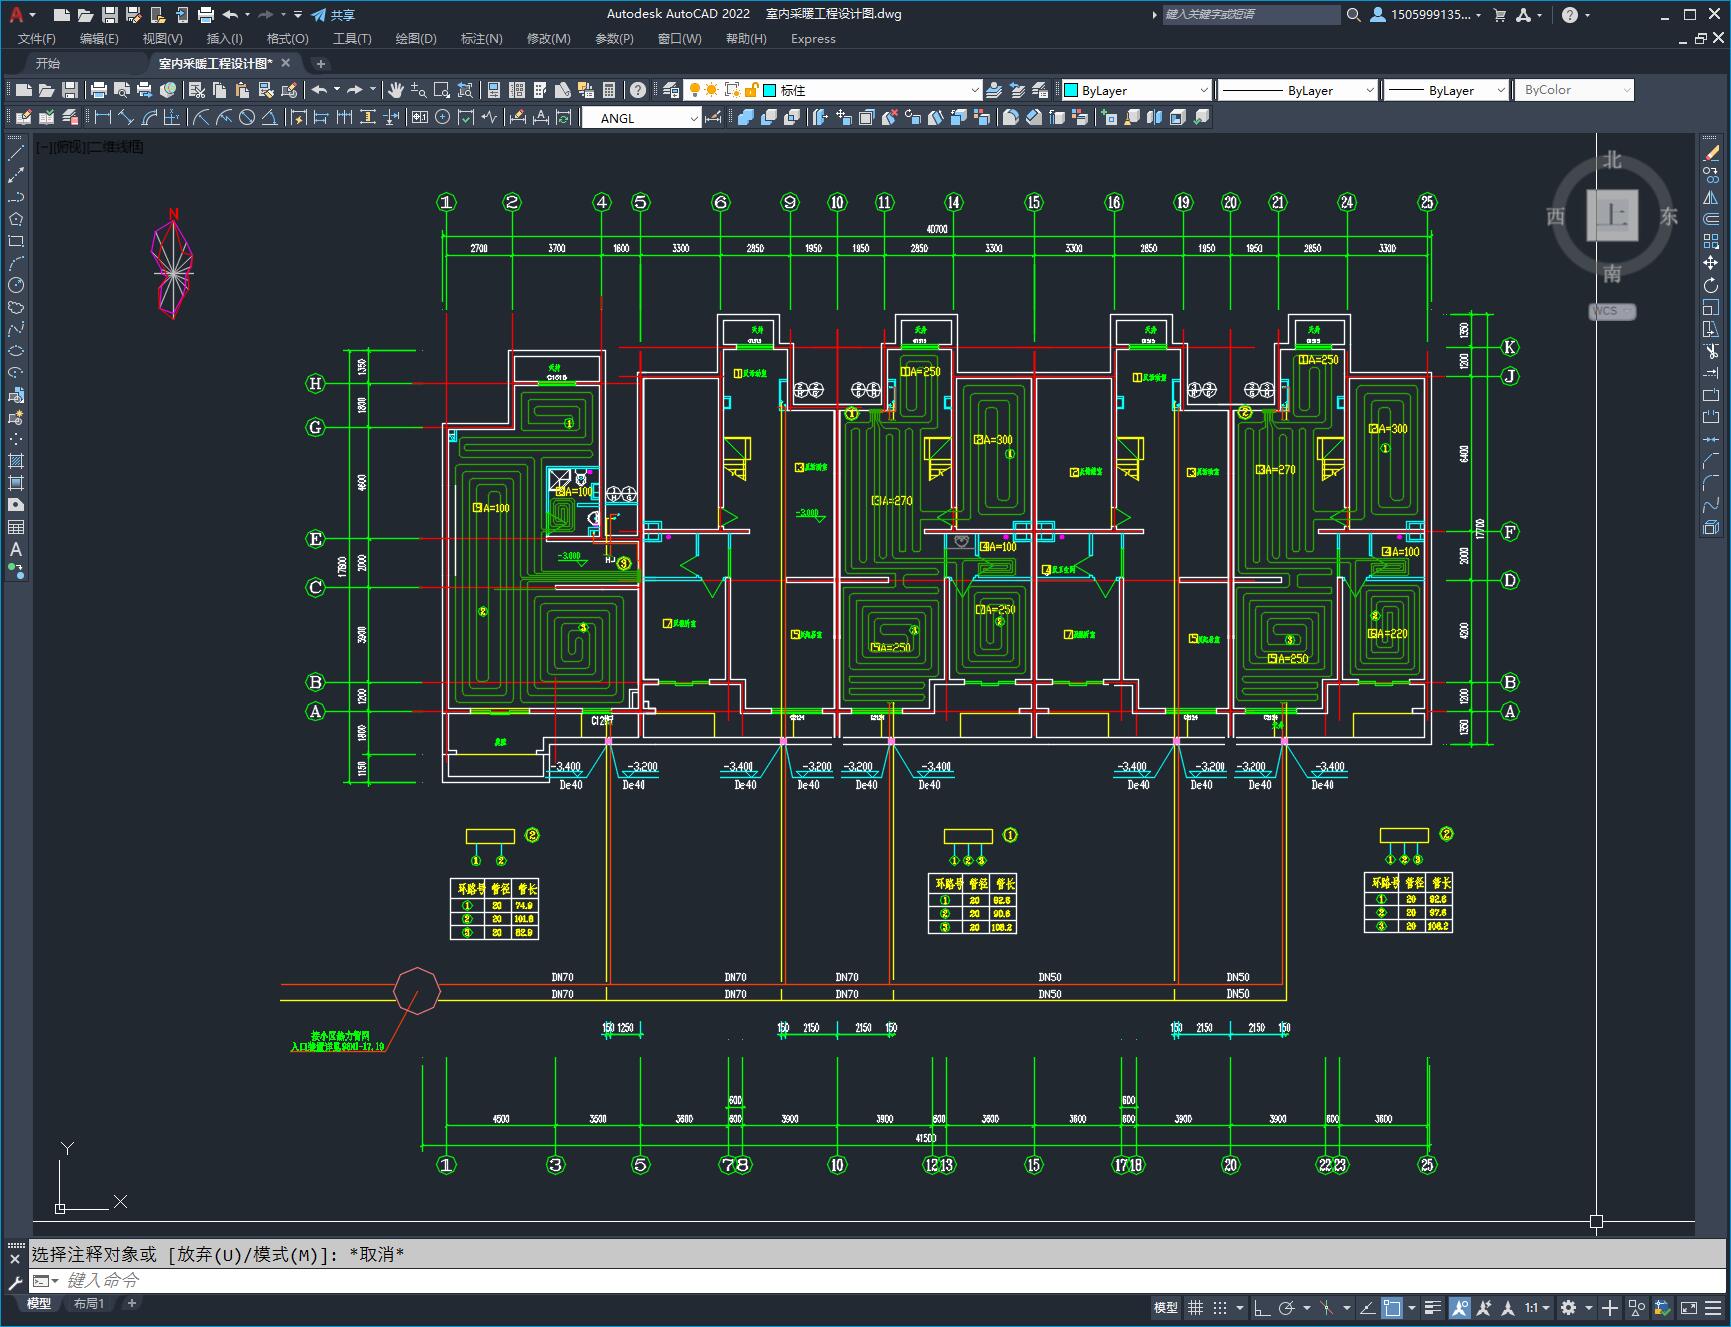Select the Erase tool on right toolbar
Screen dimensions: 1731x1327
pyautogui.click(x=1711, y=153)
